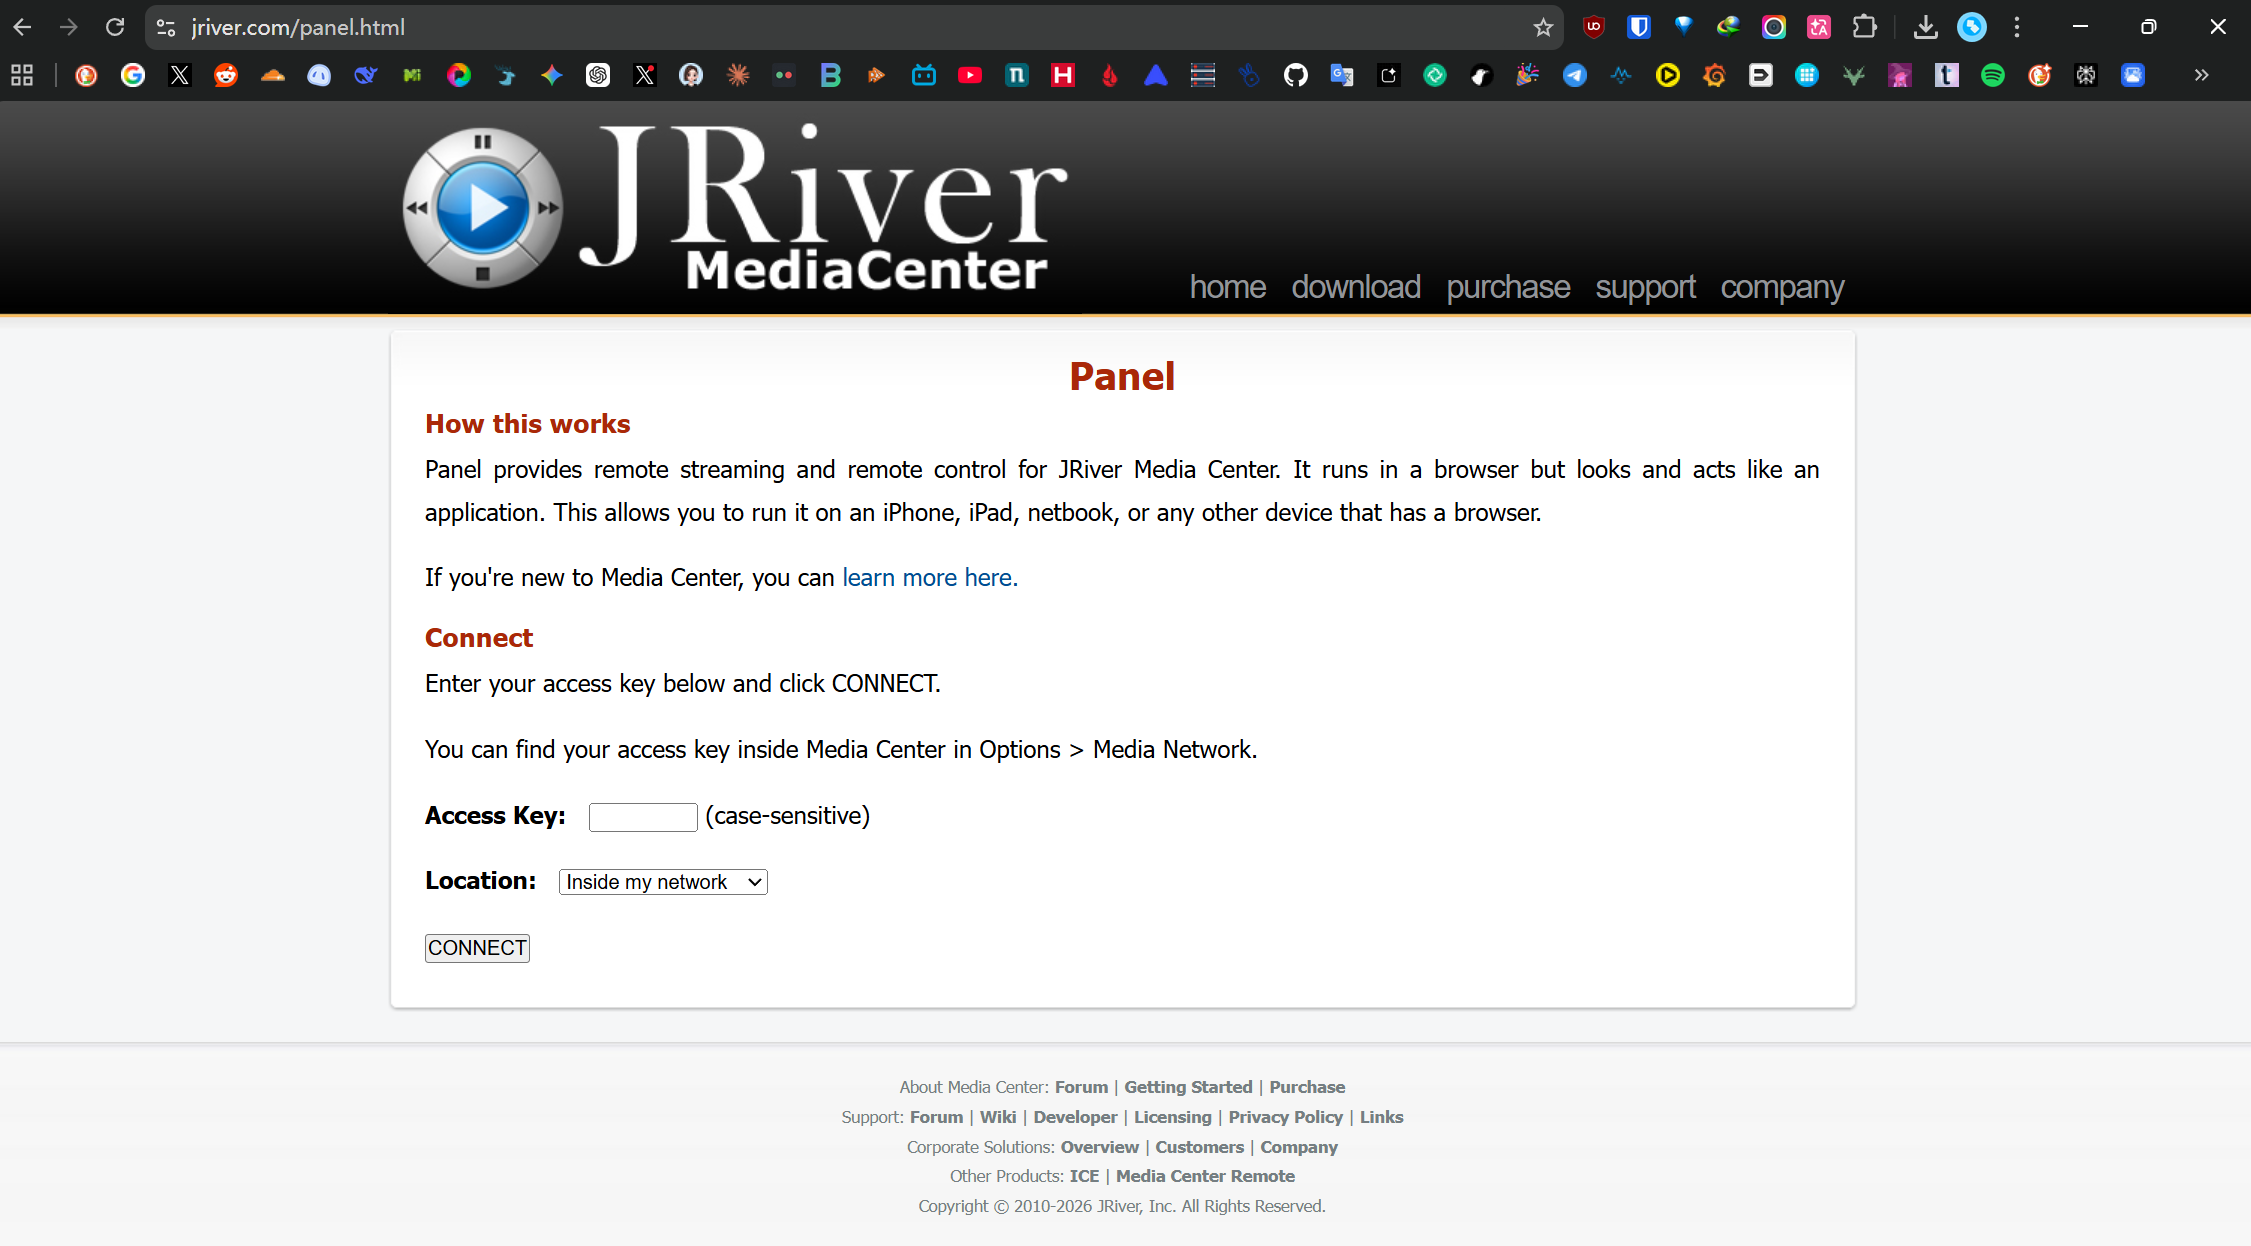The image size is (2251, 1246).
Task: Go to the download nav item
Action: [1355, 287]
